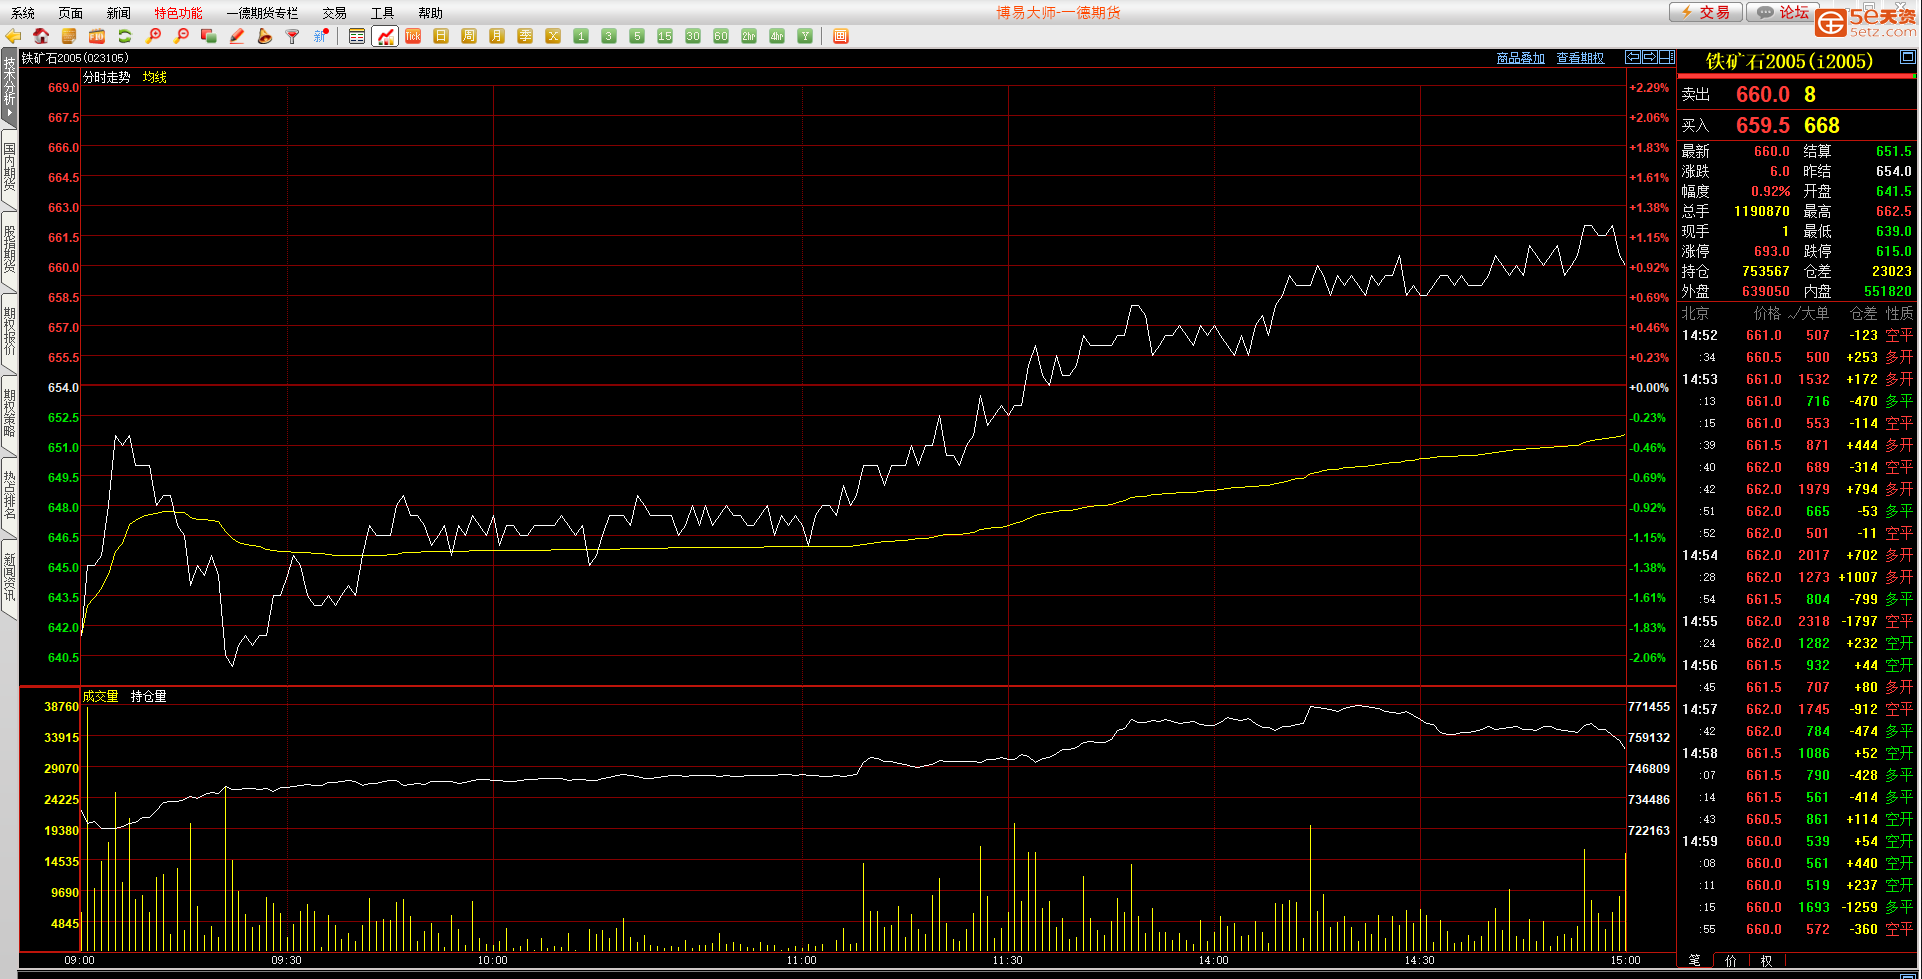Click the Y period toolbar icon
The height and width of the screenshot is (979, 1922).
[x=805, y=36]
